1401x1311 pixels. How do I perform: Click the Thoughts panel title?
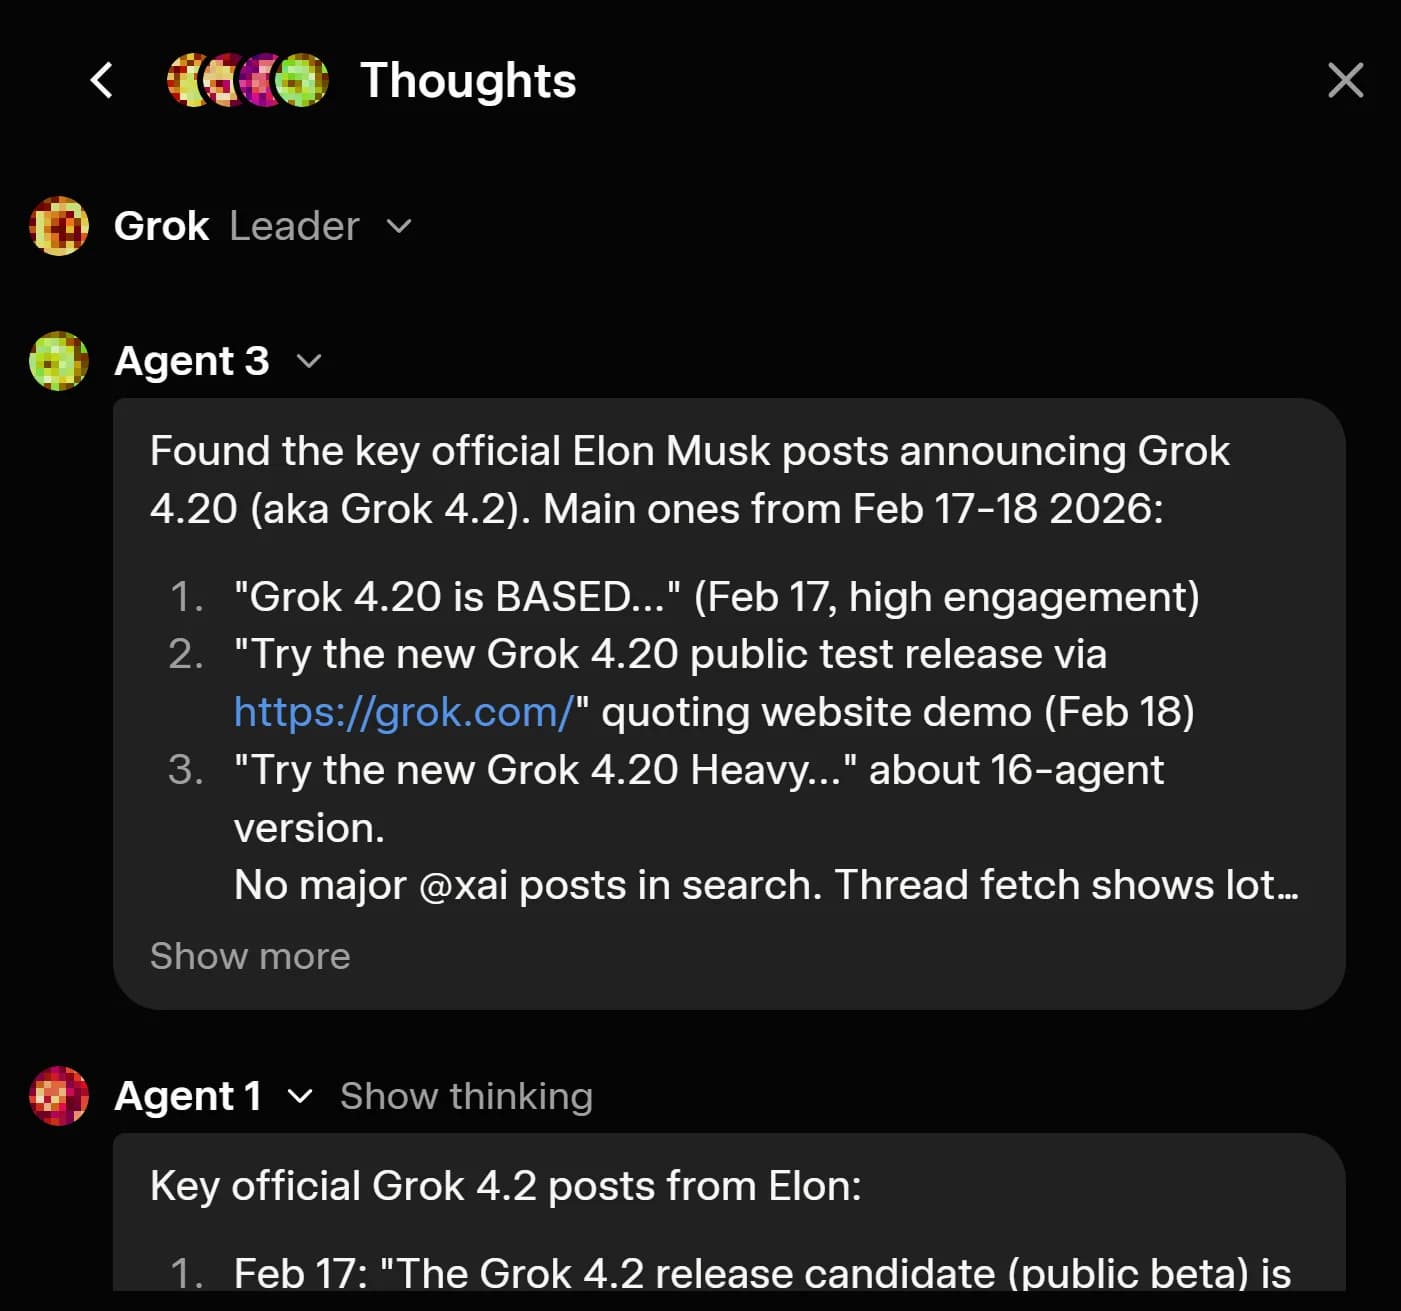(x=467, y=81)
